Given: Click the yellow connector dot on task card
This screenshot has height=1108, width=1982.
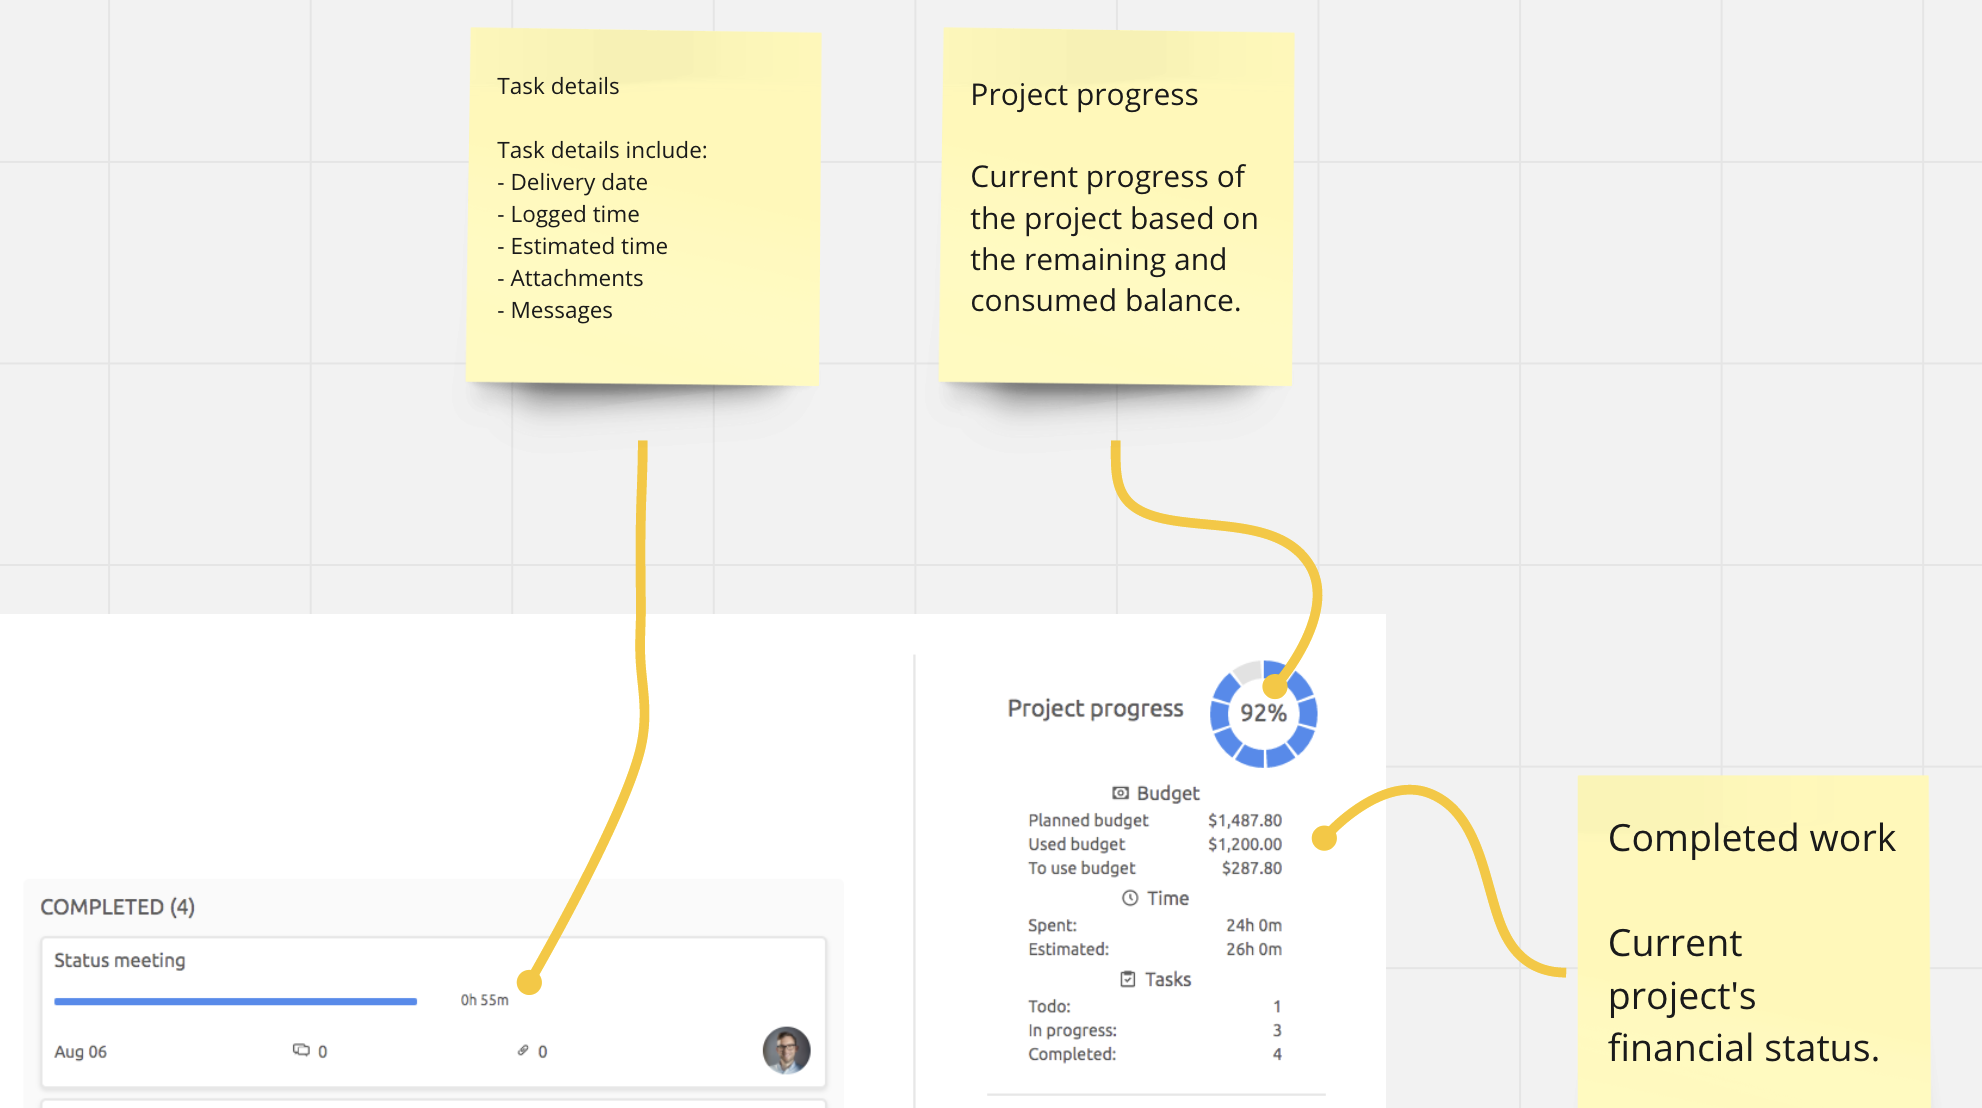Looking at the screenshot, I should point(529,982).
